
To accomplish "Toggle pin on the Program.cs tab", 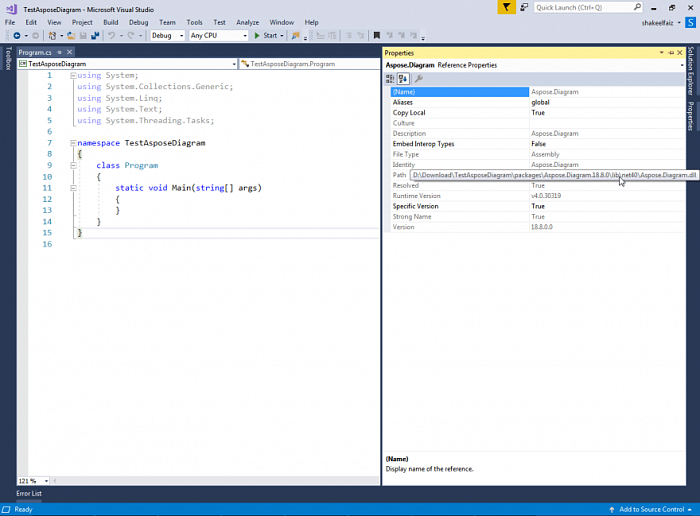I will coord(59,52).
